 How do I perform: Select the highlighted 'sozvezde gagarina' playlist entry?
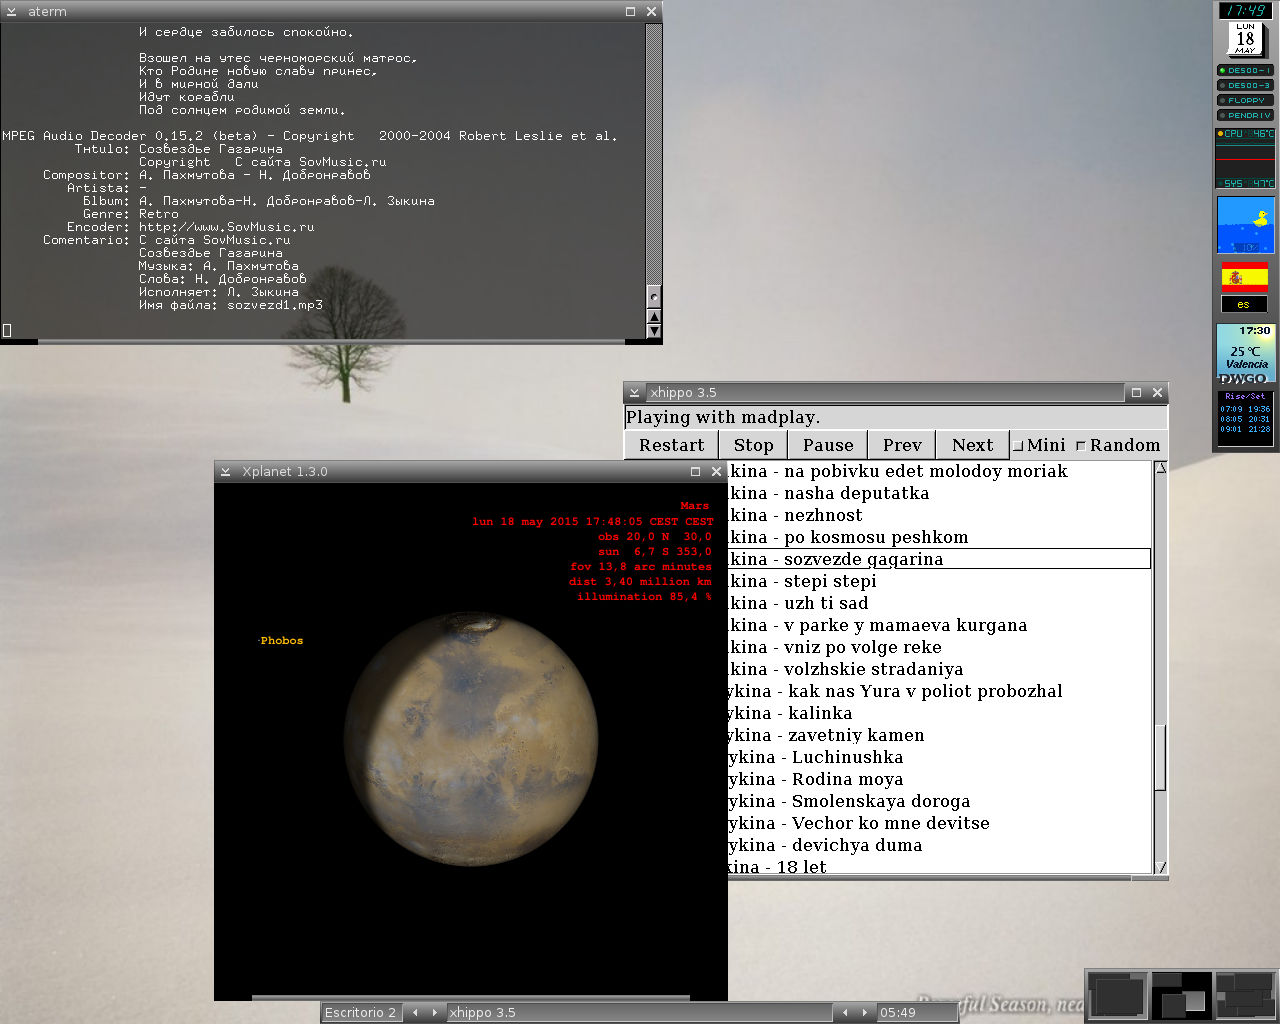939,559
